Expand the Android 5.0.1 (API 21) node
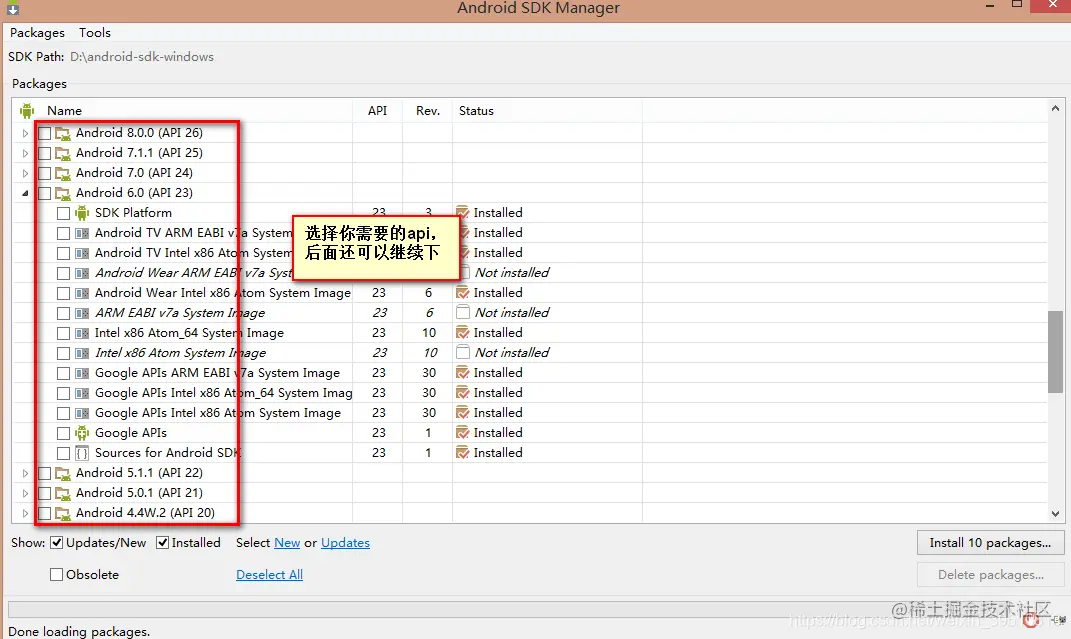The image size is (1071, 639). pyautogui.click(x=25, y=493)
